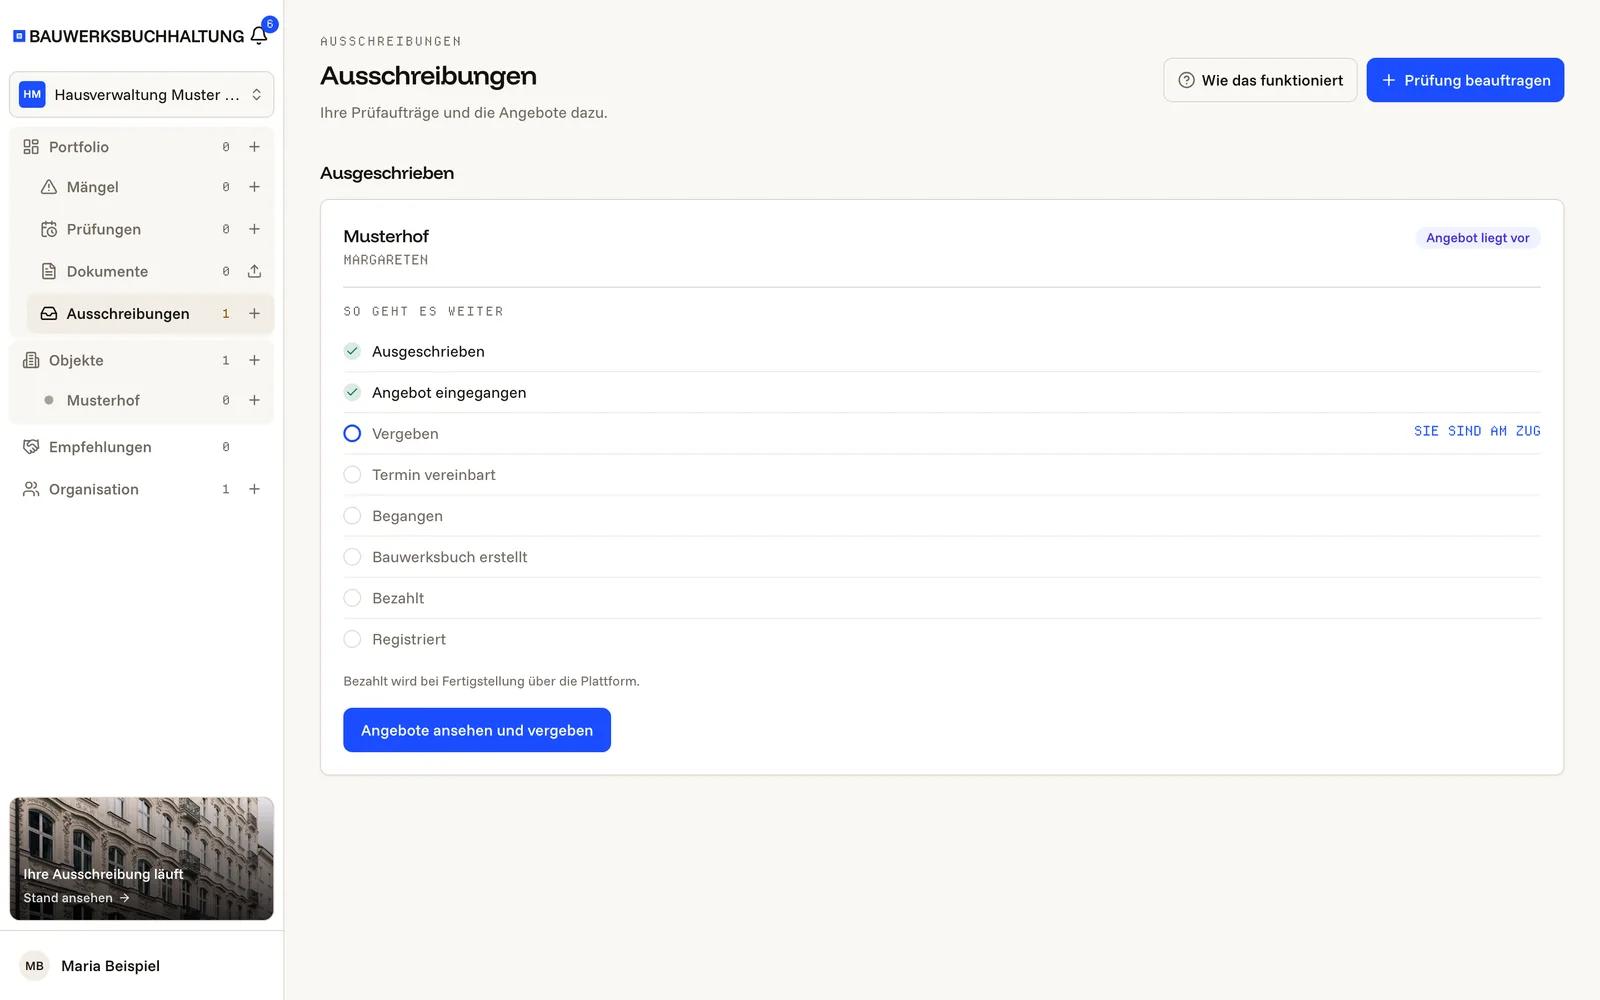Click the Mängel warning triangle icon
The width and height of the screenshot is (1600, 1000).
click(49, 187)
